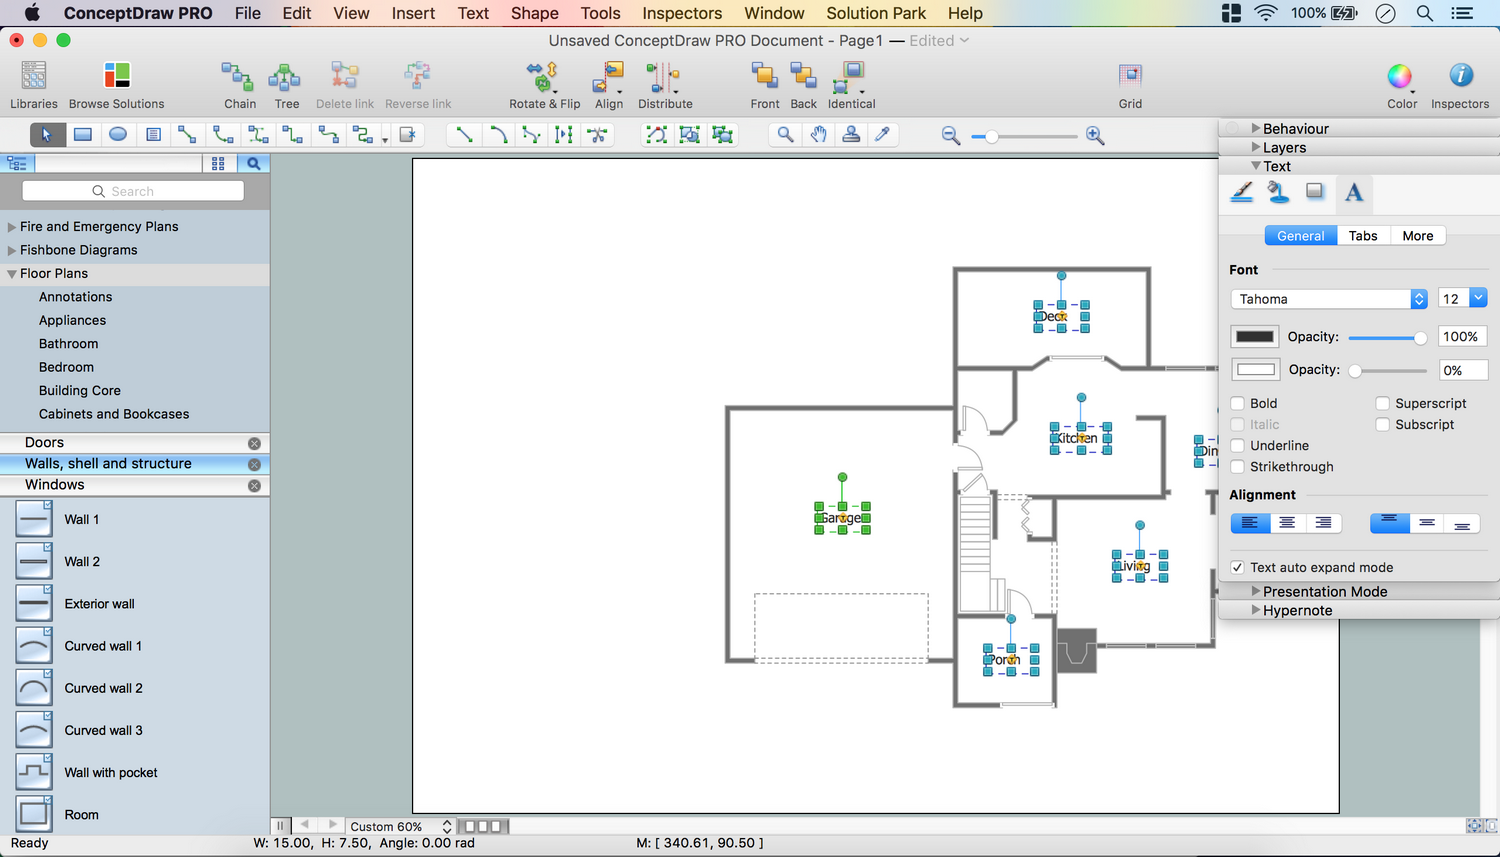This screenshot has width=1500, height=857.
Task: Check the Underline option
Action: (x=1238, y=446)
